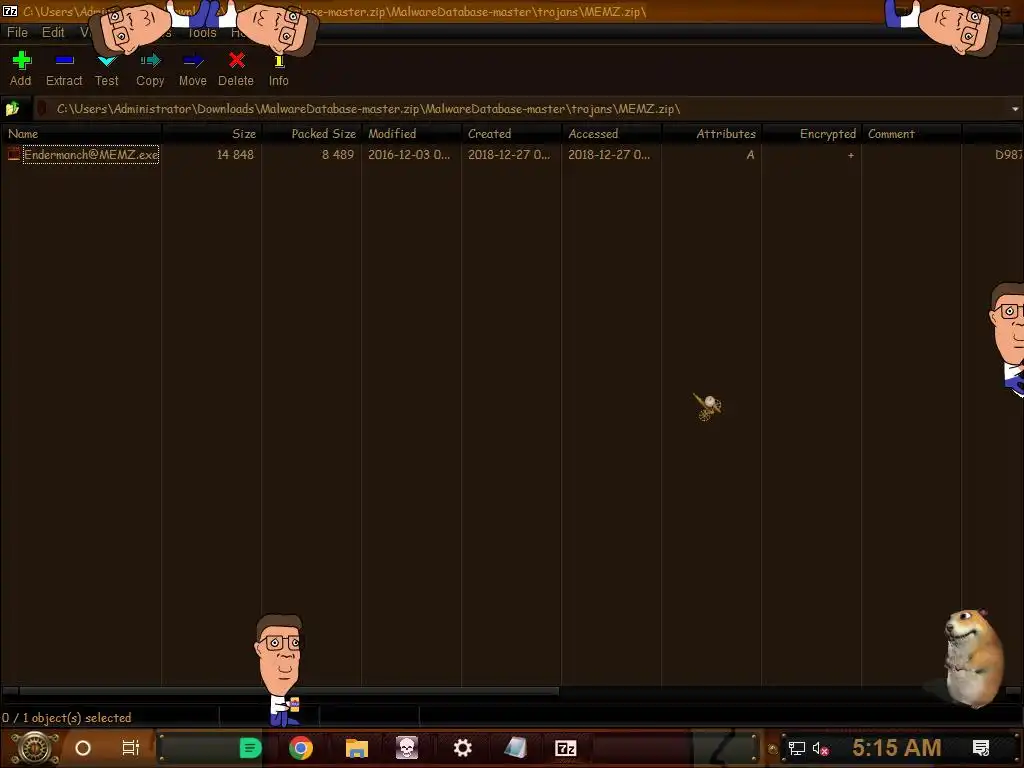Choose the Move toolbar icon

coord(193,61)
